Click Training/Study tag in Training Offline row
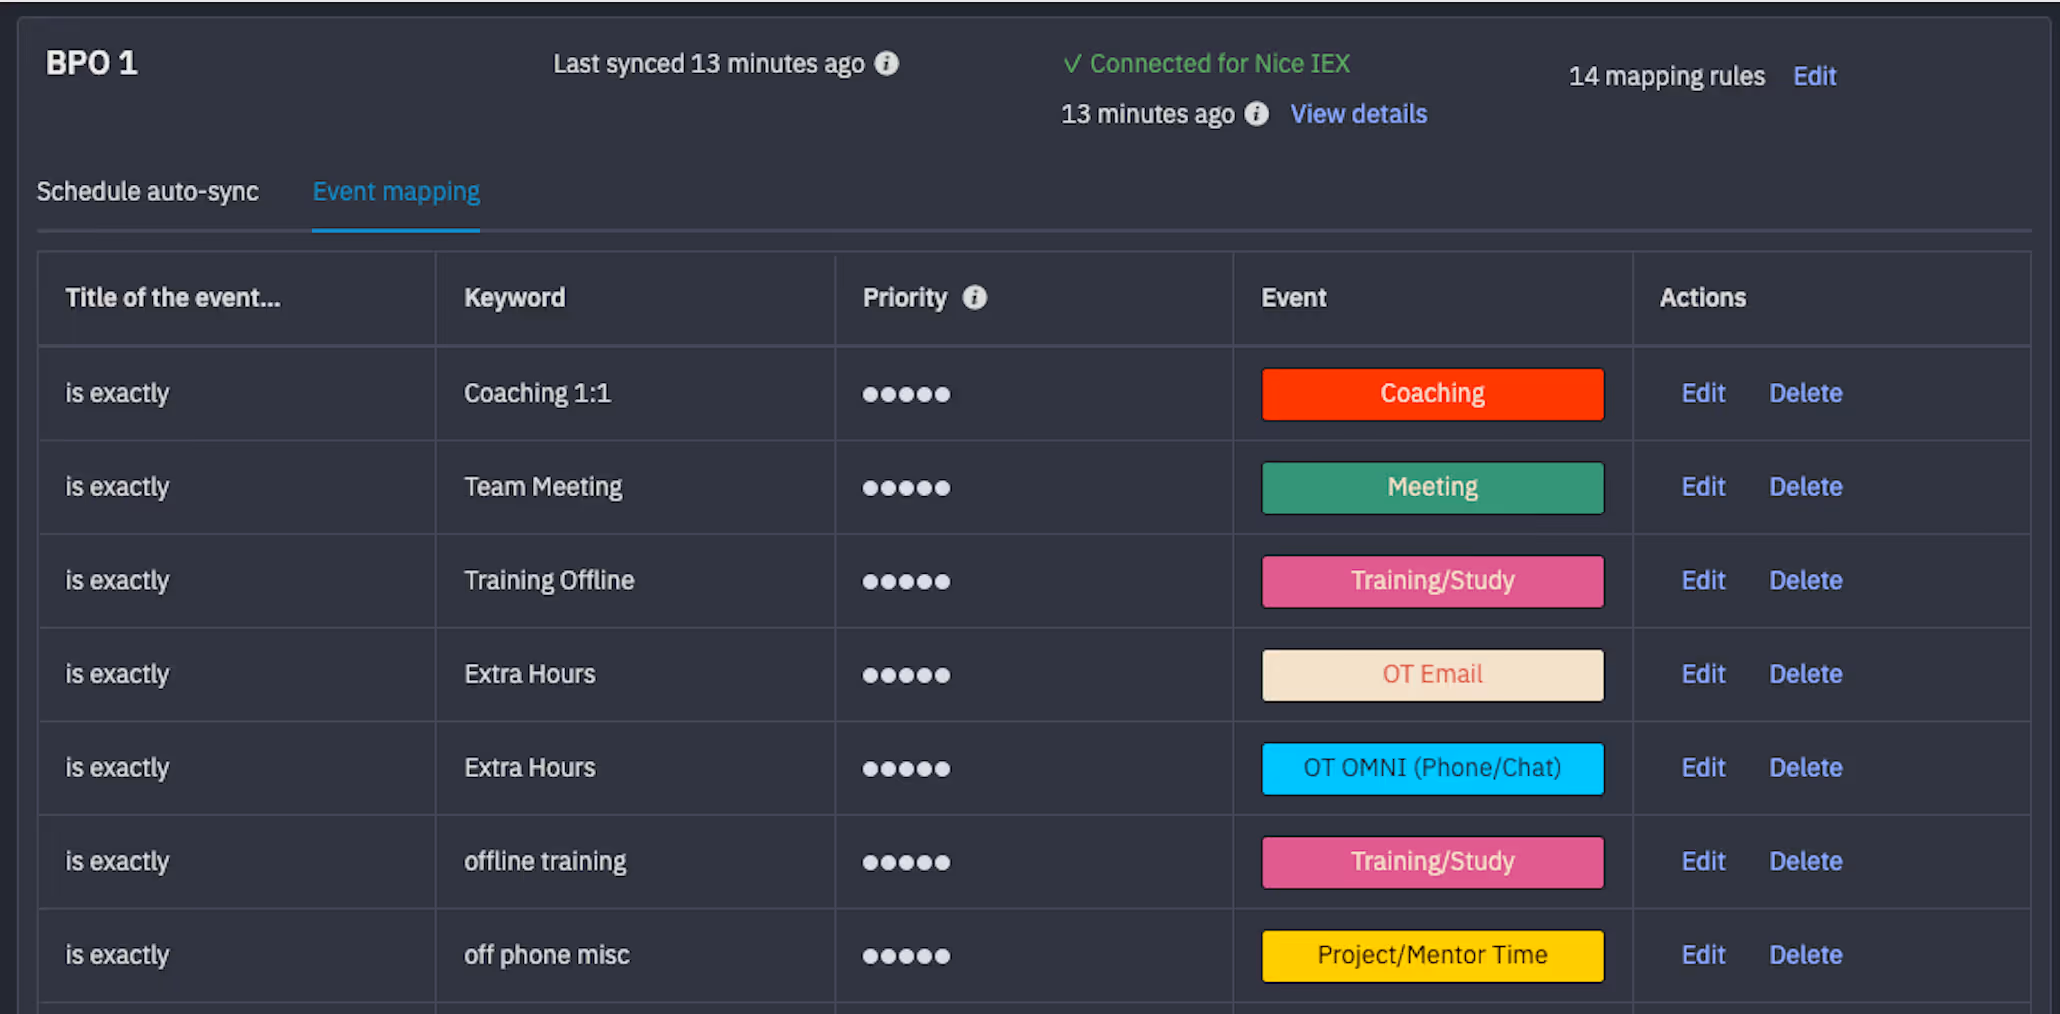The image size is (2060, 1014). (x=1433, y=581)
